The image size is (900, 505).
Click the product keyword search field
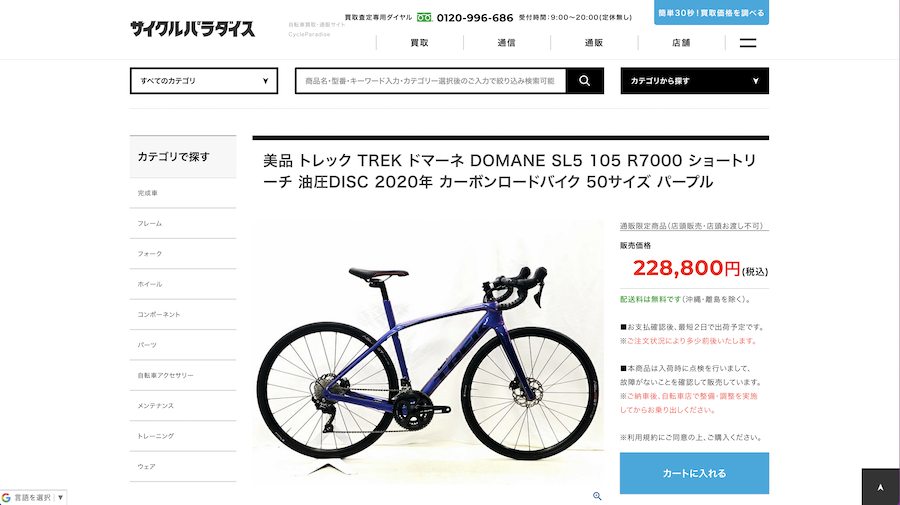[430, 81]
